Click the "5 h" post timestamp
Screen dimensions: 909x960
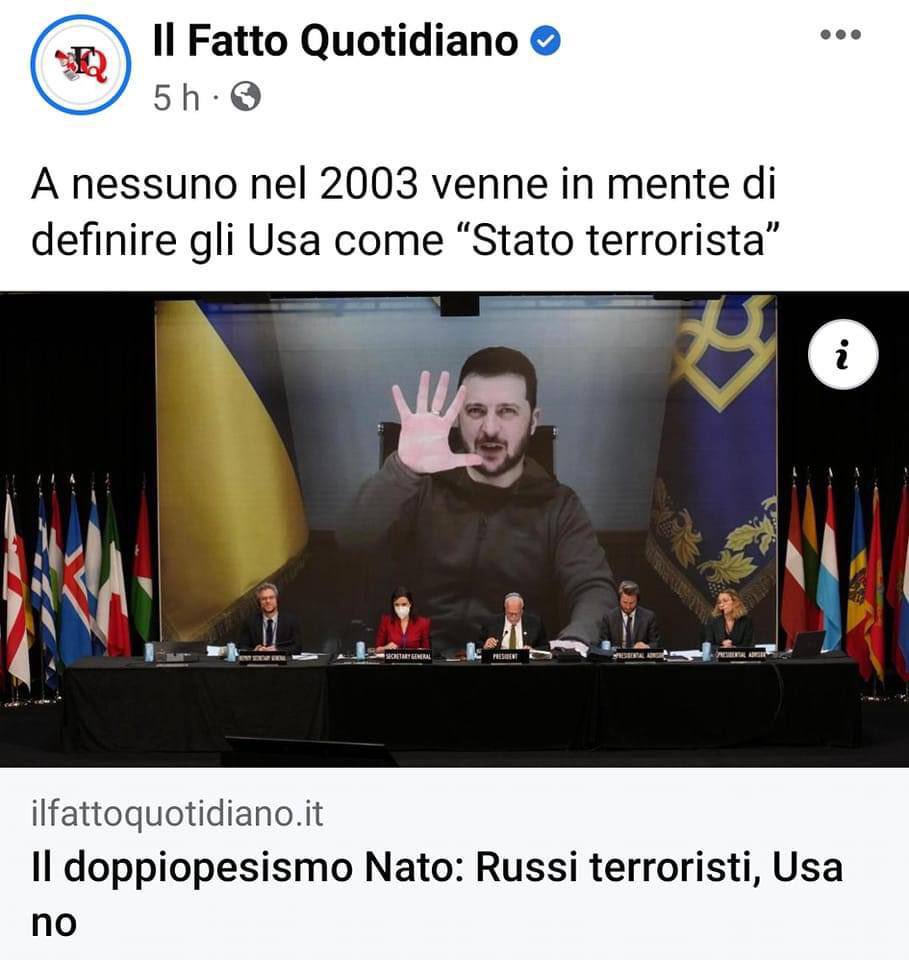[176, 97]
